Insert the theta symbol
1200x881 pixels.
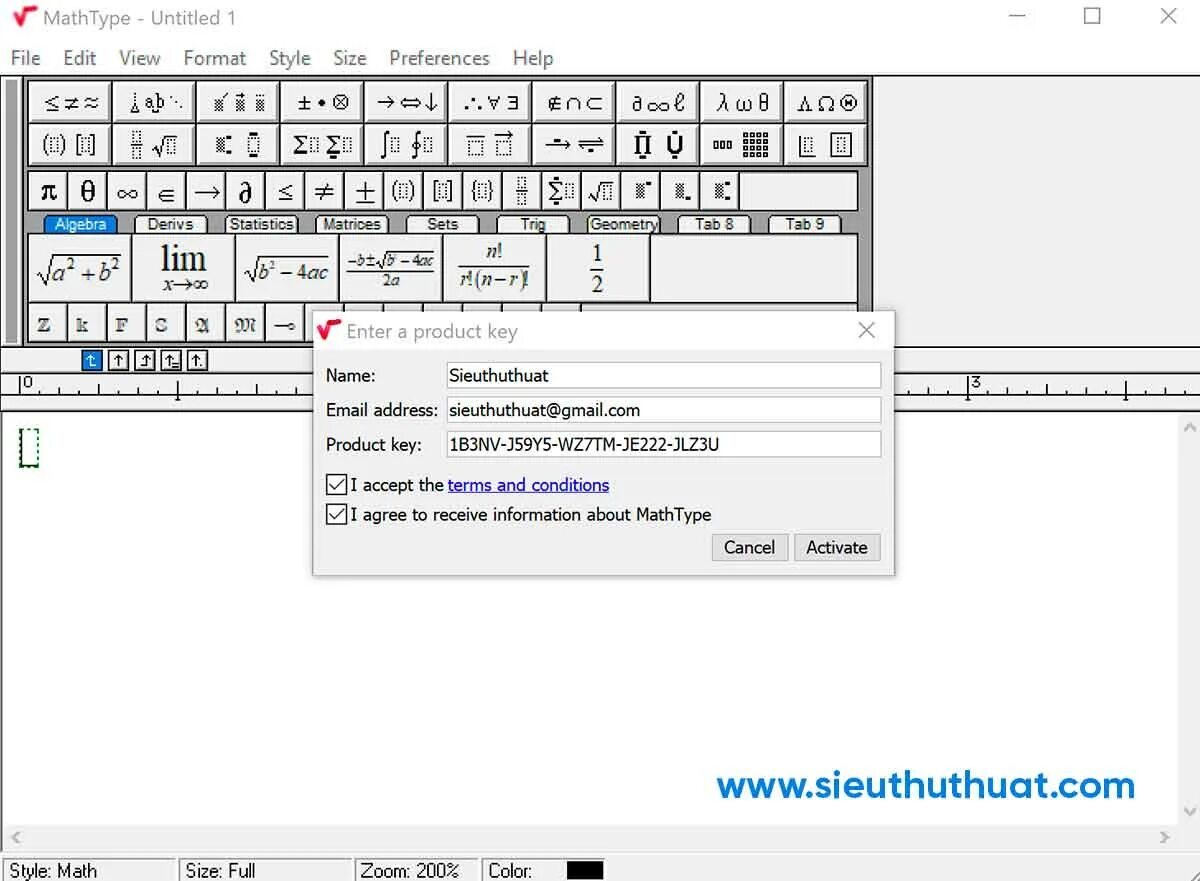[x=88, y=191]
